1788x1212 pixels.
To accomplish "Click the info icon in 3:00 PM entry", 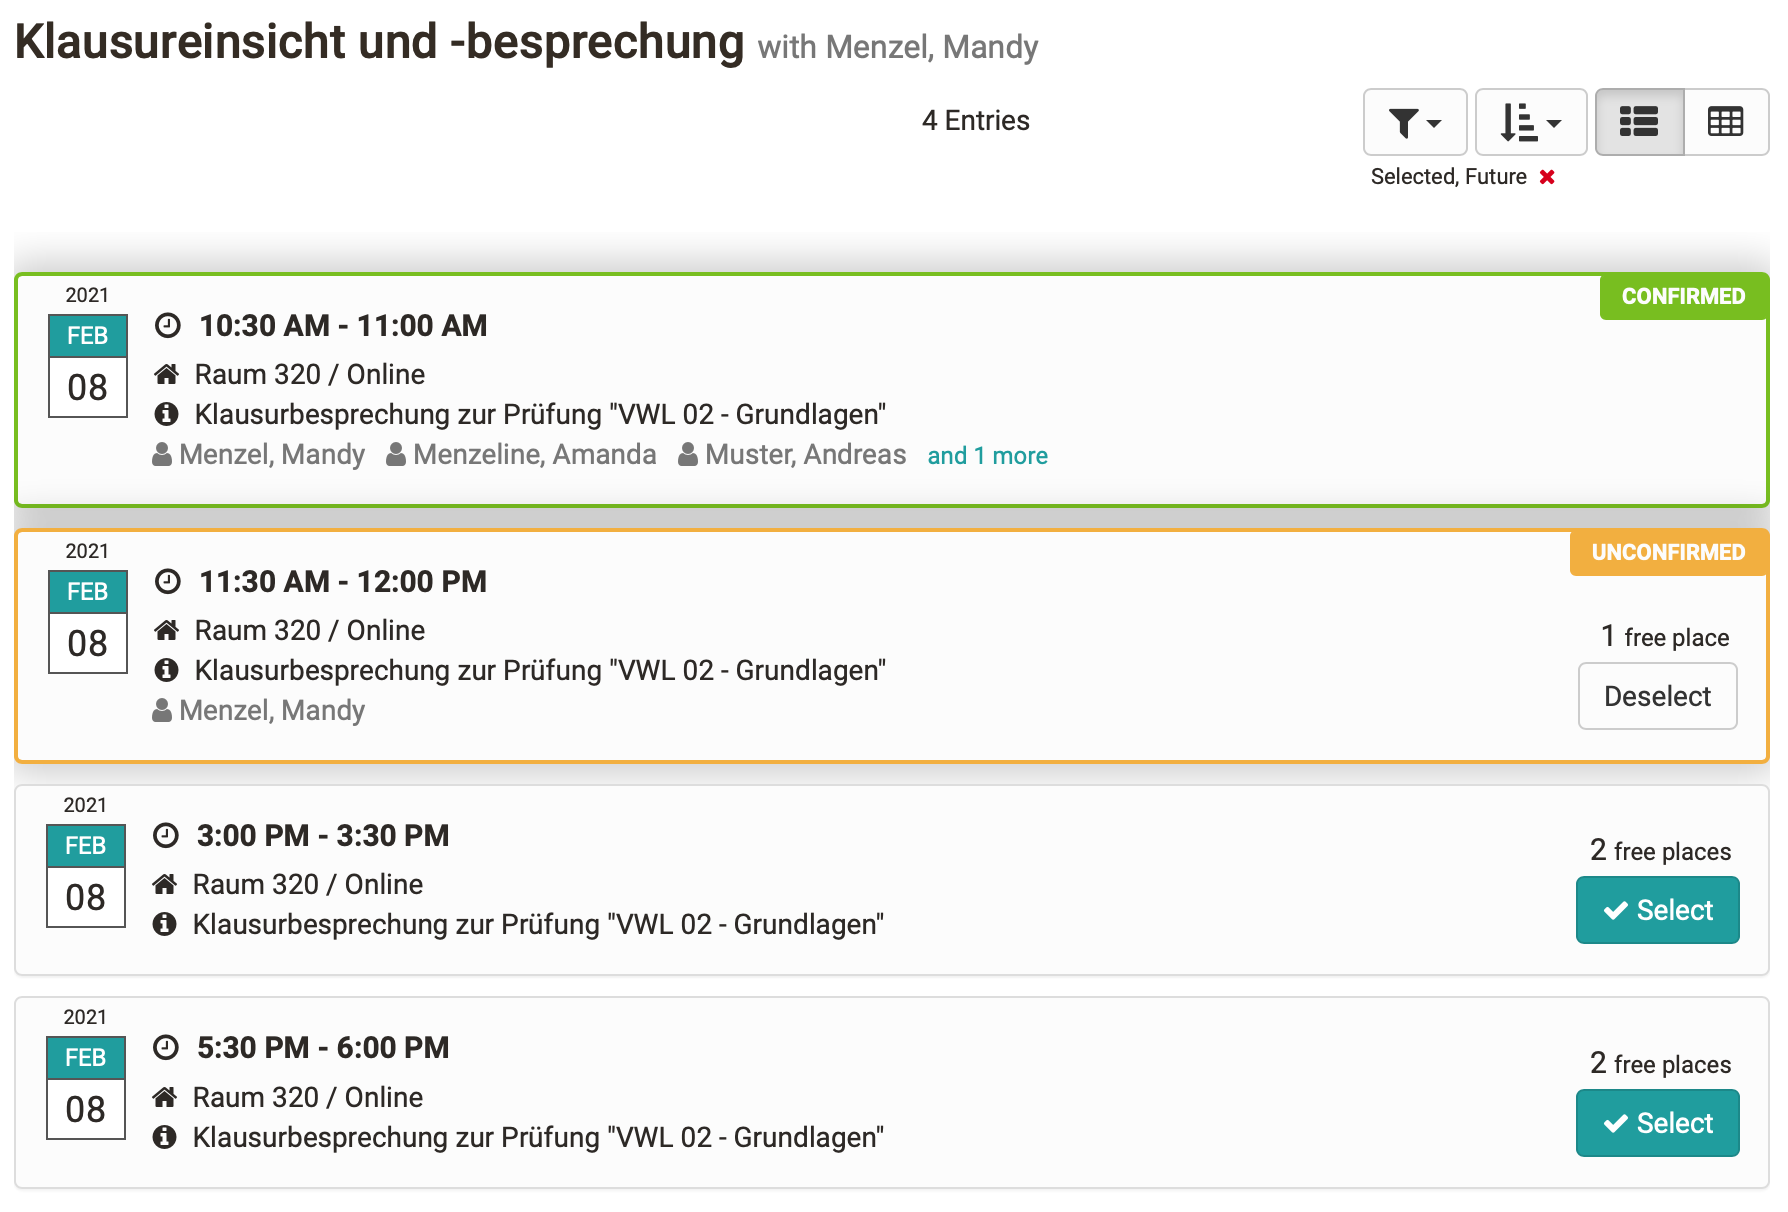I will (x=165, y=924).
